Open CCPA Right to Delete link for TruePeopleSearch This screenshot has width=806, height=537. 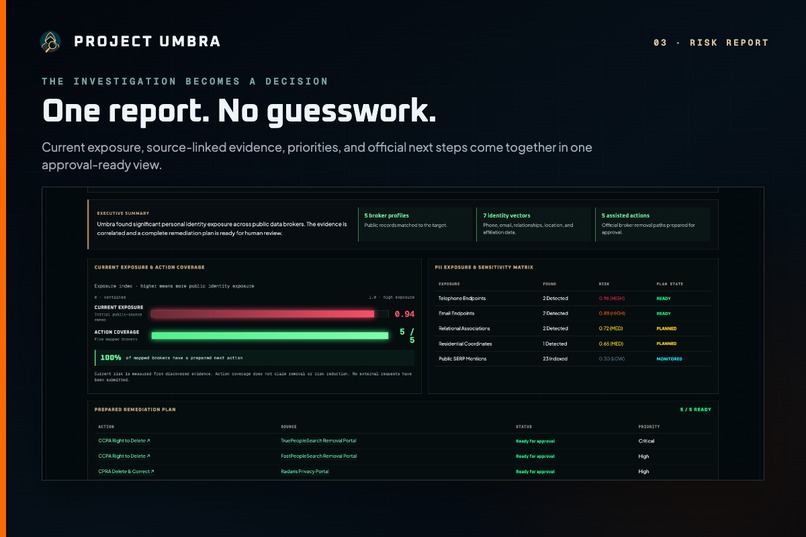click(x=124, y=441)
